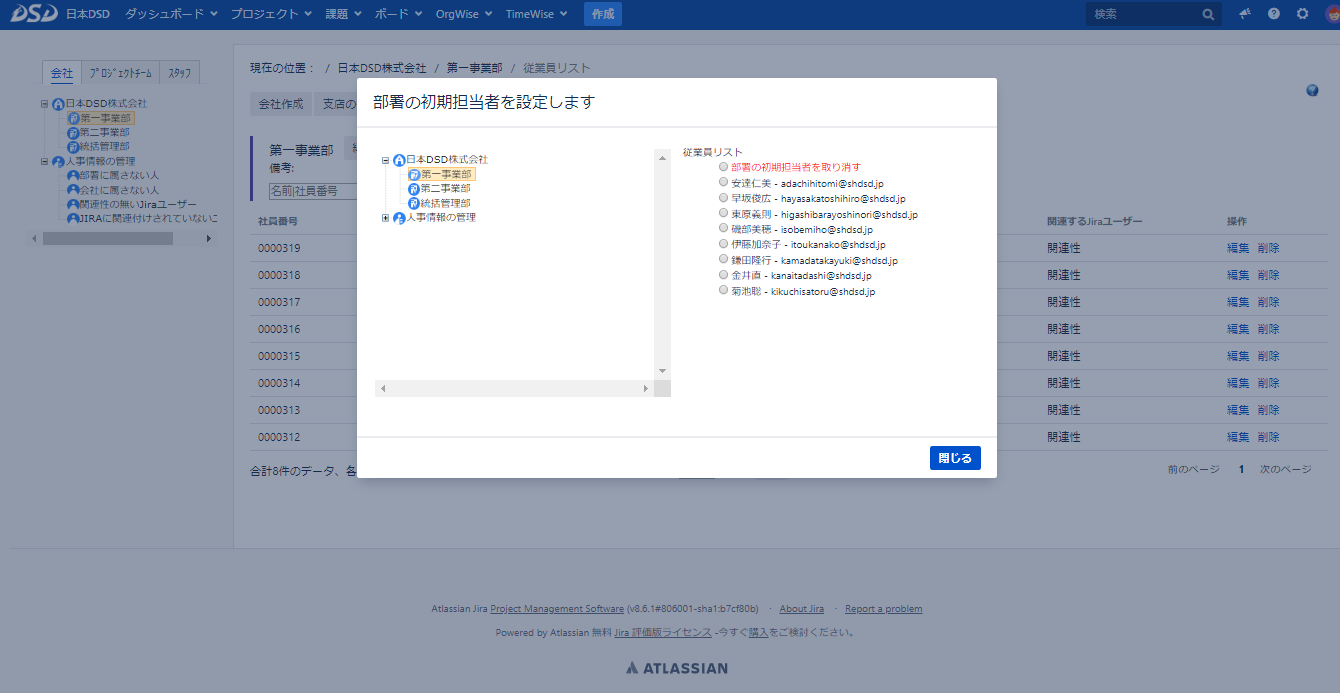Screen dimensions: 1340x693
Task: Select radio for 鎌田隆行 kamadatakayuki
Action: click(x=723, y=259)
